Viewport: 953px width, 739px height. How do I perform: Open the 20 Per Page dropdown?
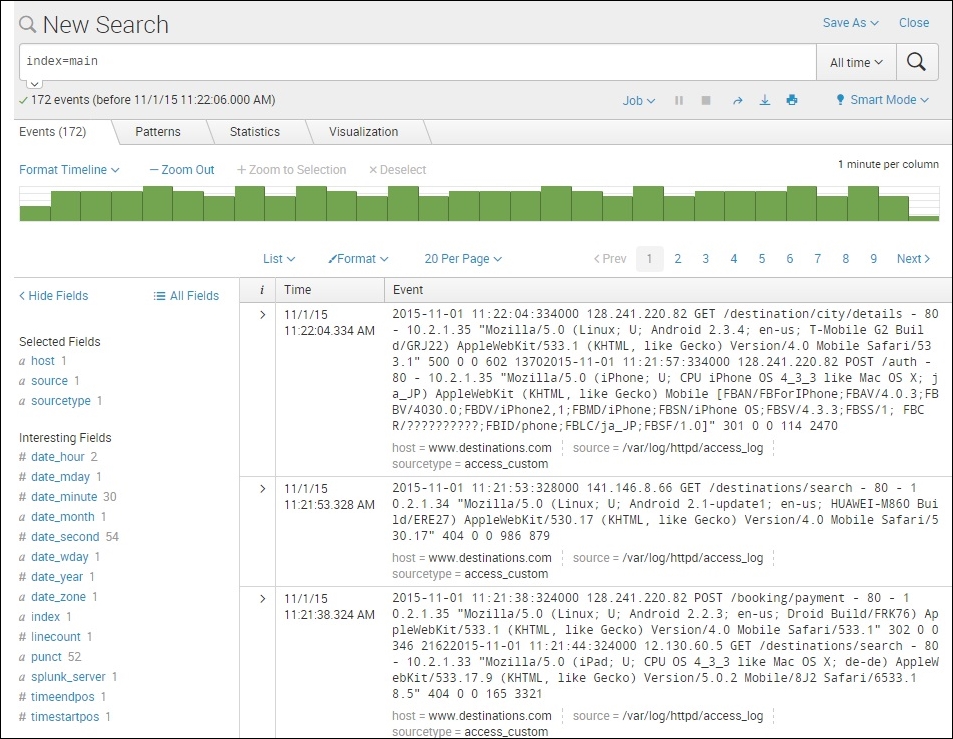[x=462, y=259]
